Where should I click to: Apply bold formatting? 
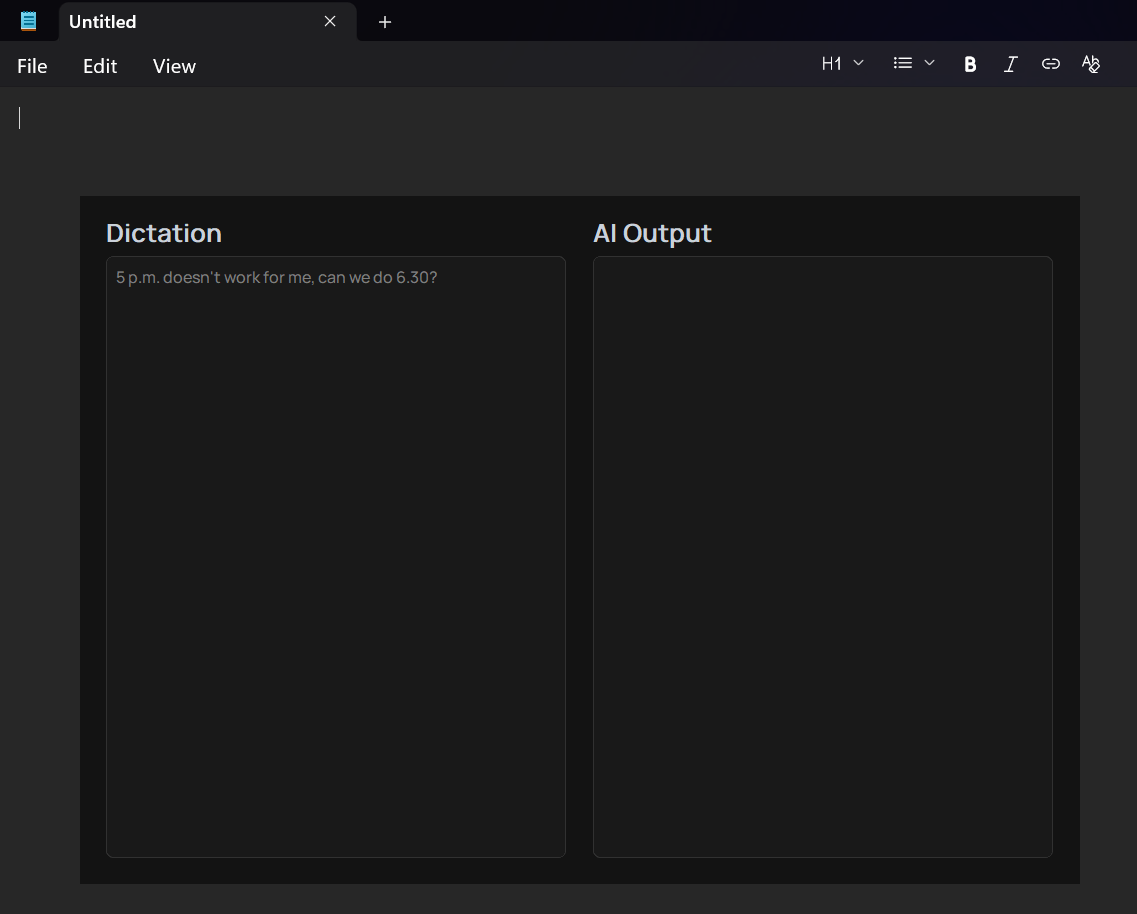969,63
